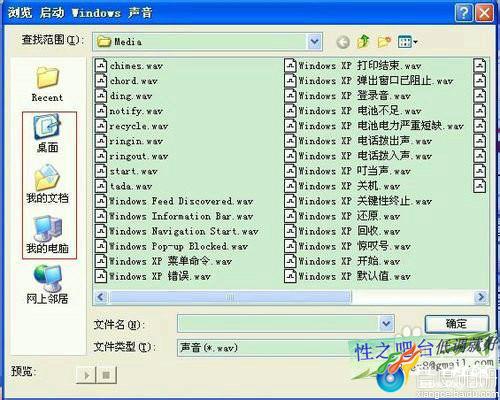Viewport: 500px width, 400px height.
Task: Play the sound preview
Action: 87,375
